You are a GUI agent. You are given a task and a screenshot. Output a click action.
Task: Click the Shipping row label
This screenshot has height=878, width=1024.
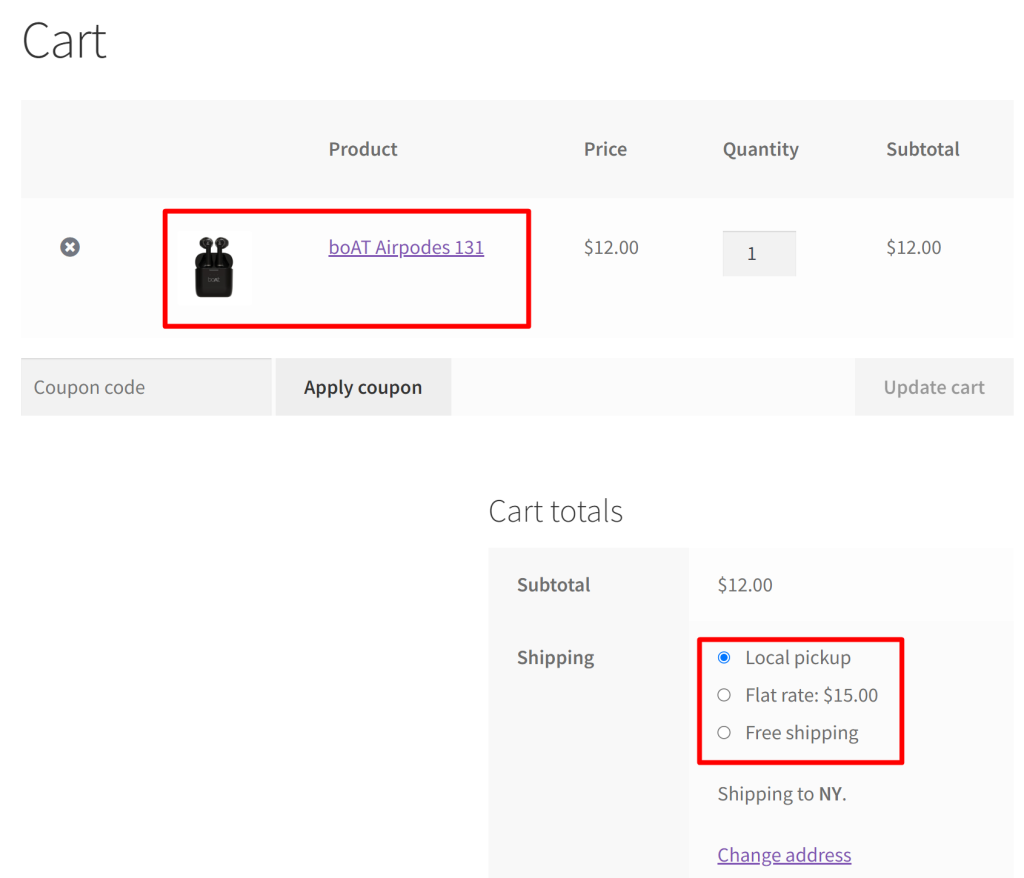[556, 658]
